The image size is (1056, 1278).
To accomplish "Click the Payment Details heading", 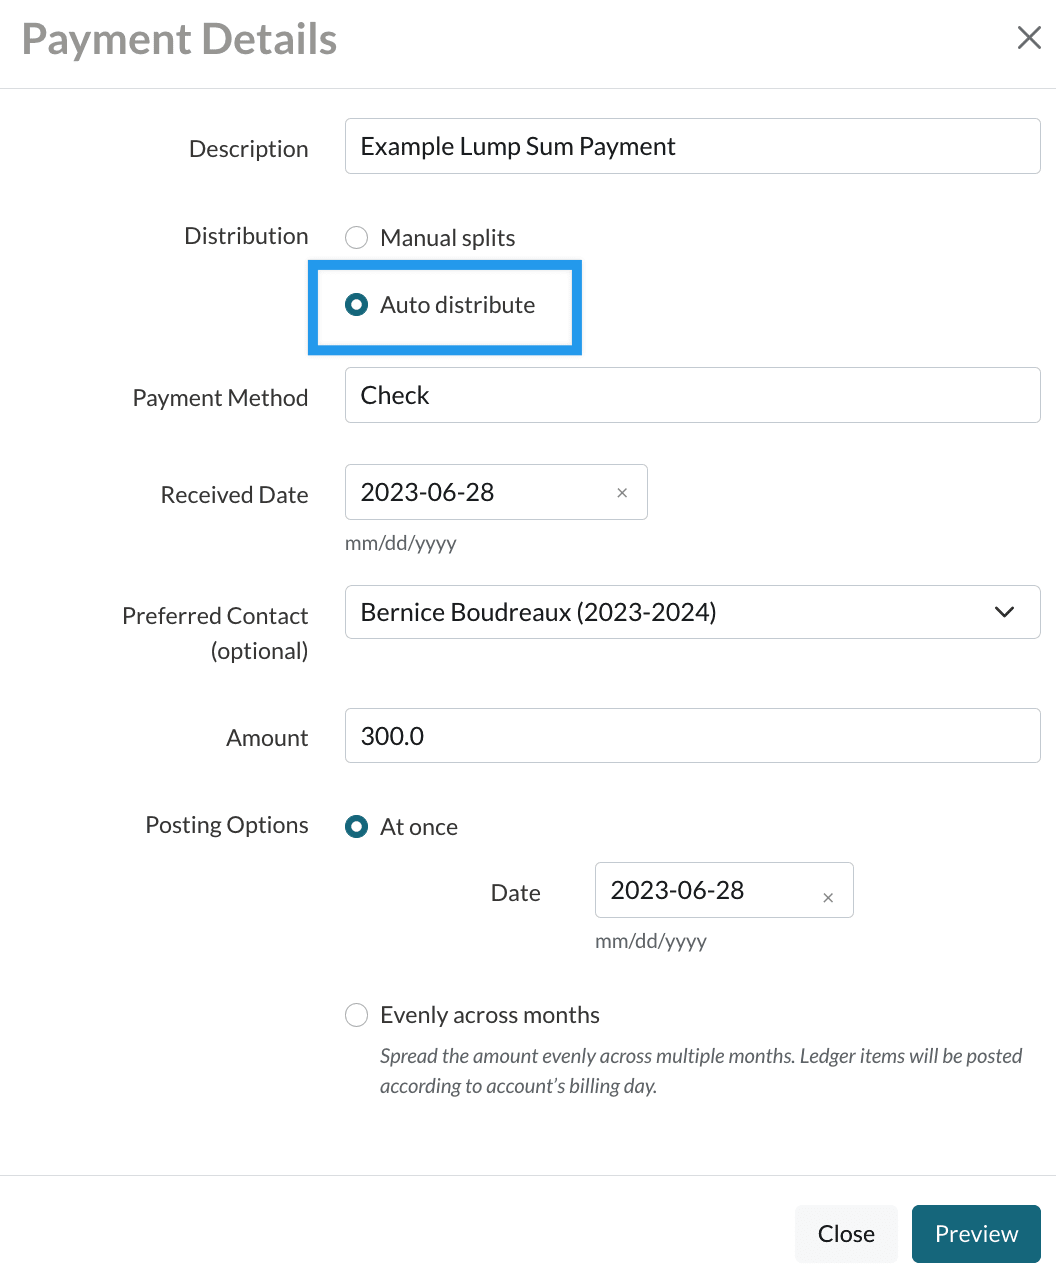I will (x=180, y=40).
